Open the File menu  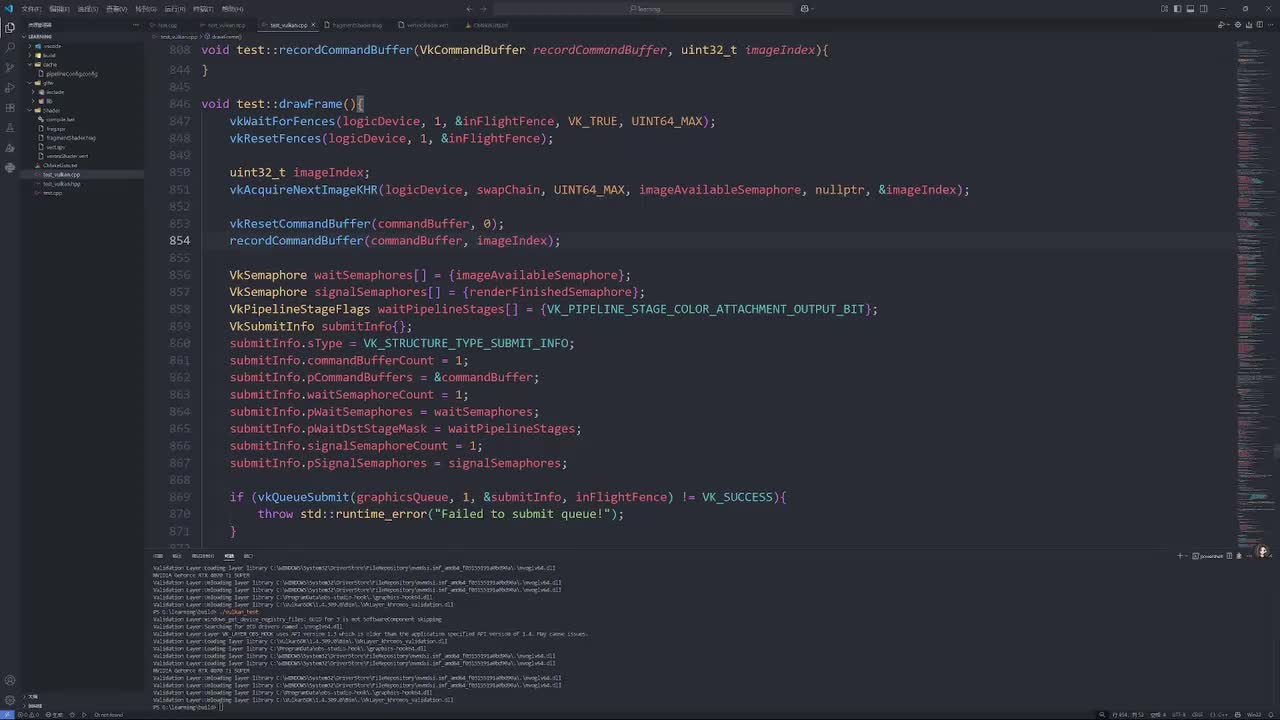tap(31, 9)
